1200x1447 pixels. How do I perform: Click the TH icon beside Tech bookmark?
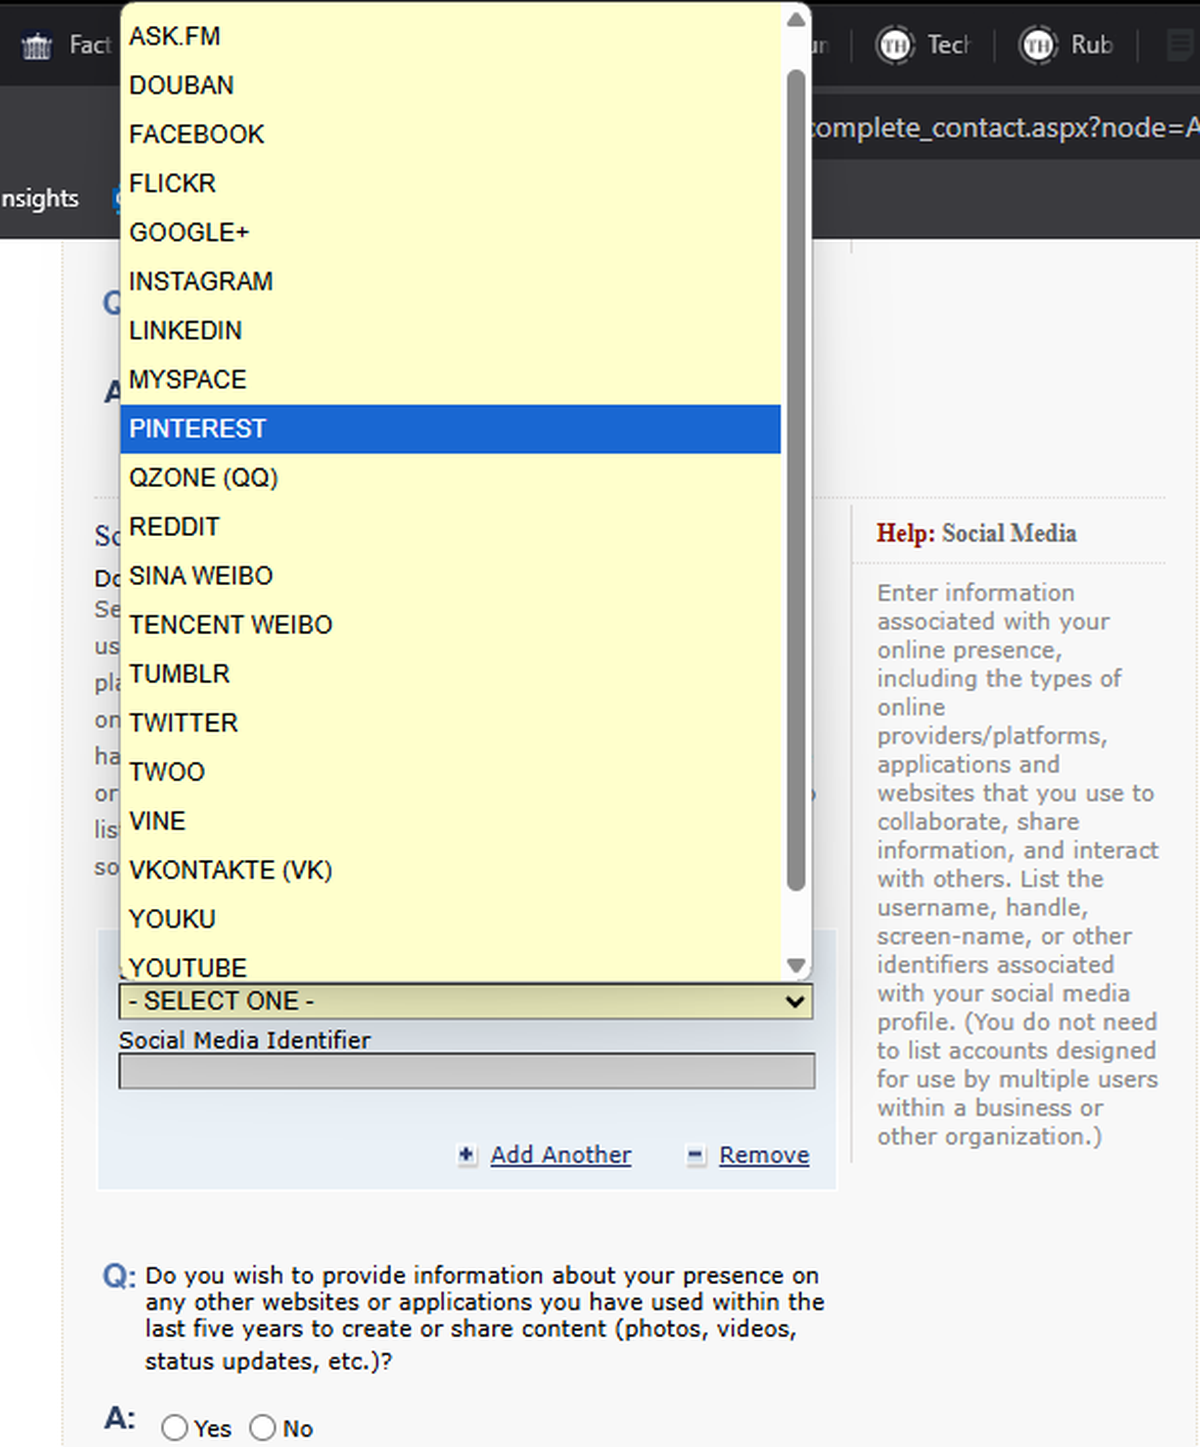click(895, 45)
